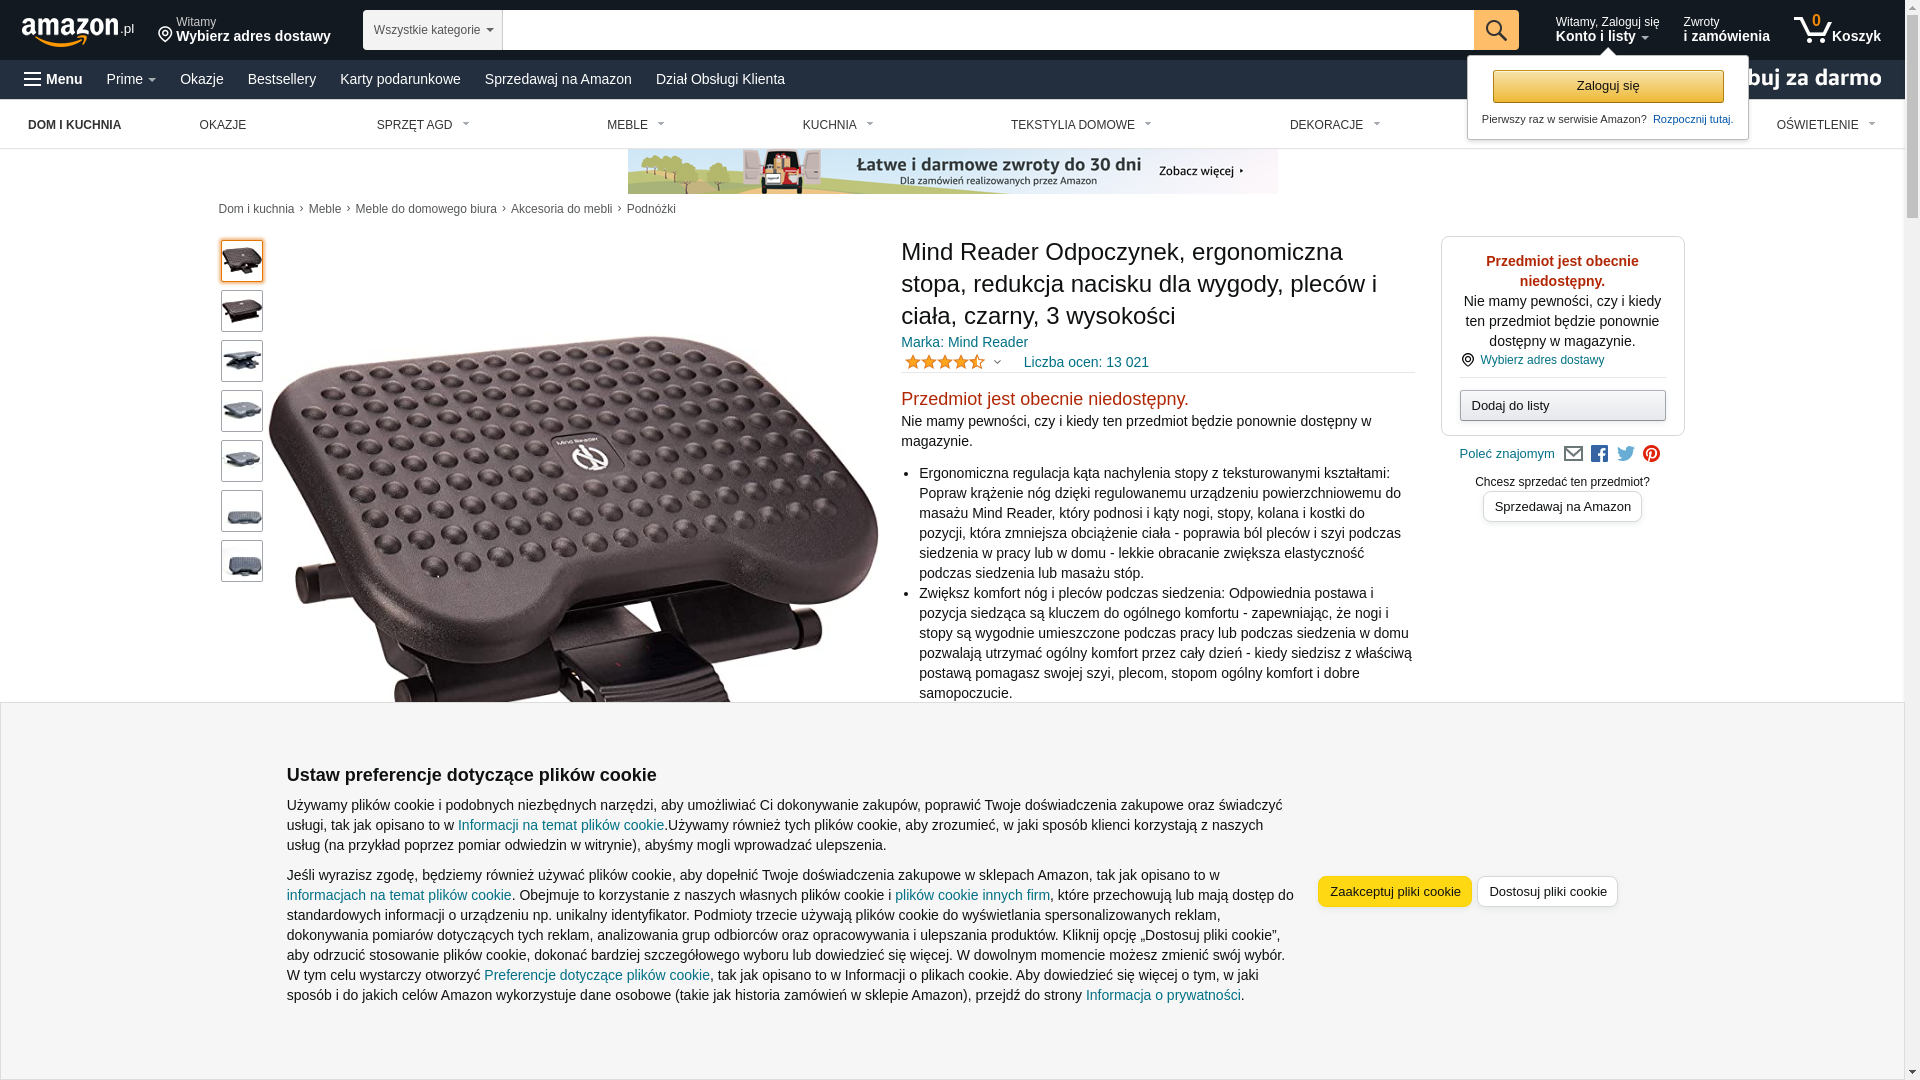Click the Dodaj do listy button
This screenshot has height=1080, width=1920.
[1563, 405]
